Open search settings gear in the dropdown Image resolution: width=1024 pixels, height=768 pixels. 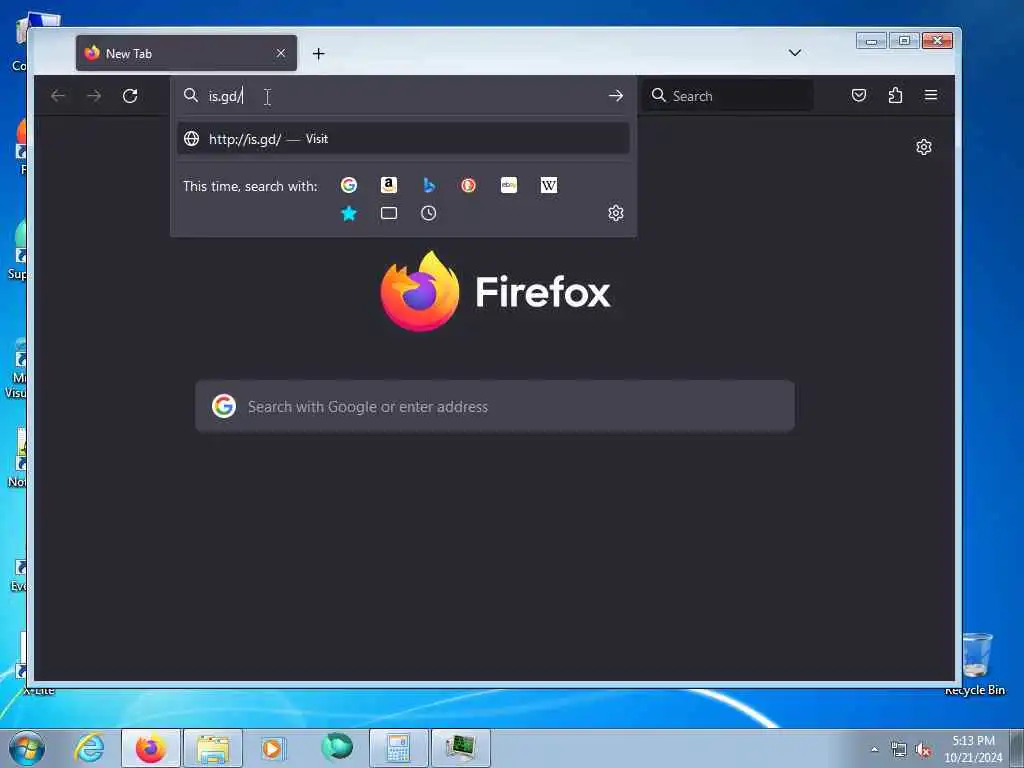(x=615, y=214)
